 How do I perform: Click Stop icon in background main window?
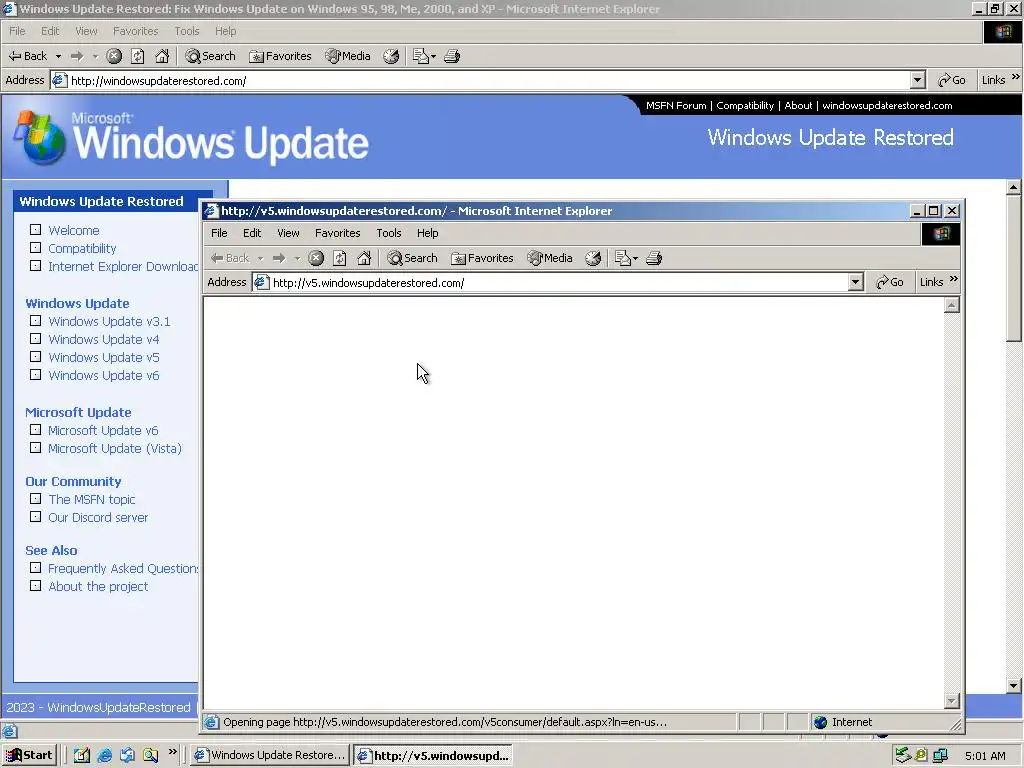coord(114,56)
